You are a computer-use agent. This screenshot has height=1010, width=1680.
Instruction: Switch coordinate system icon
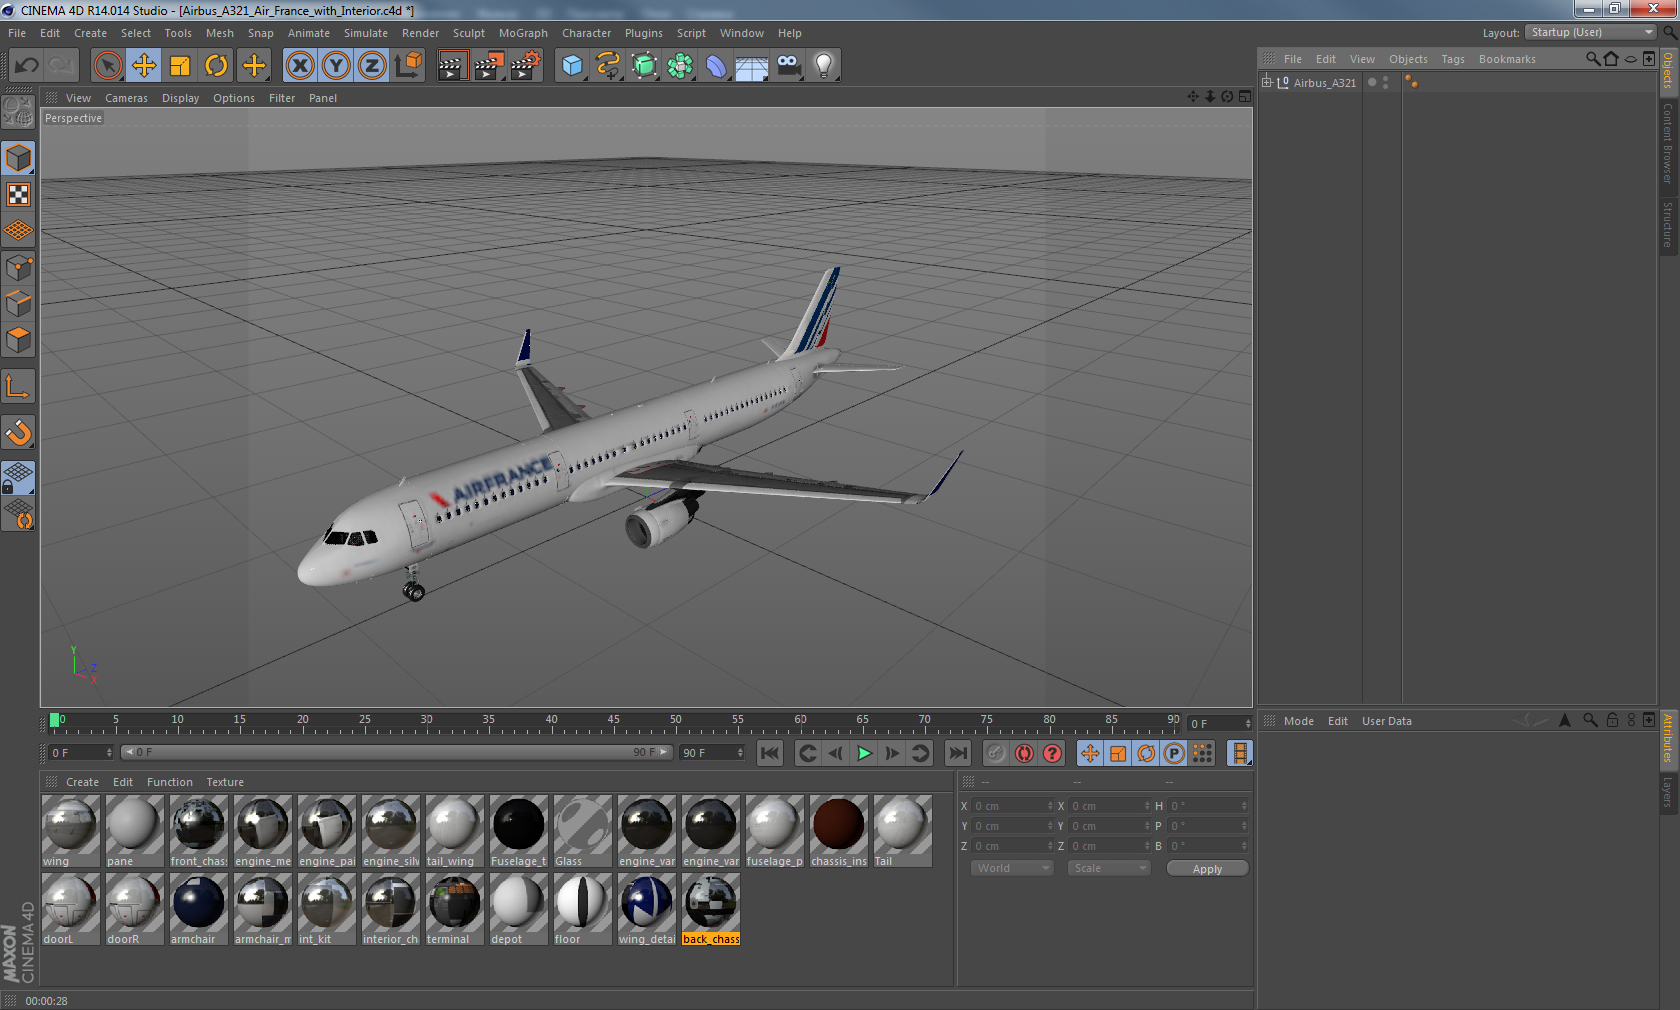[x=408, y=66]
